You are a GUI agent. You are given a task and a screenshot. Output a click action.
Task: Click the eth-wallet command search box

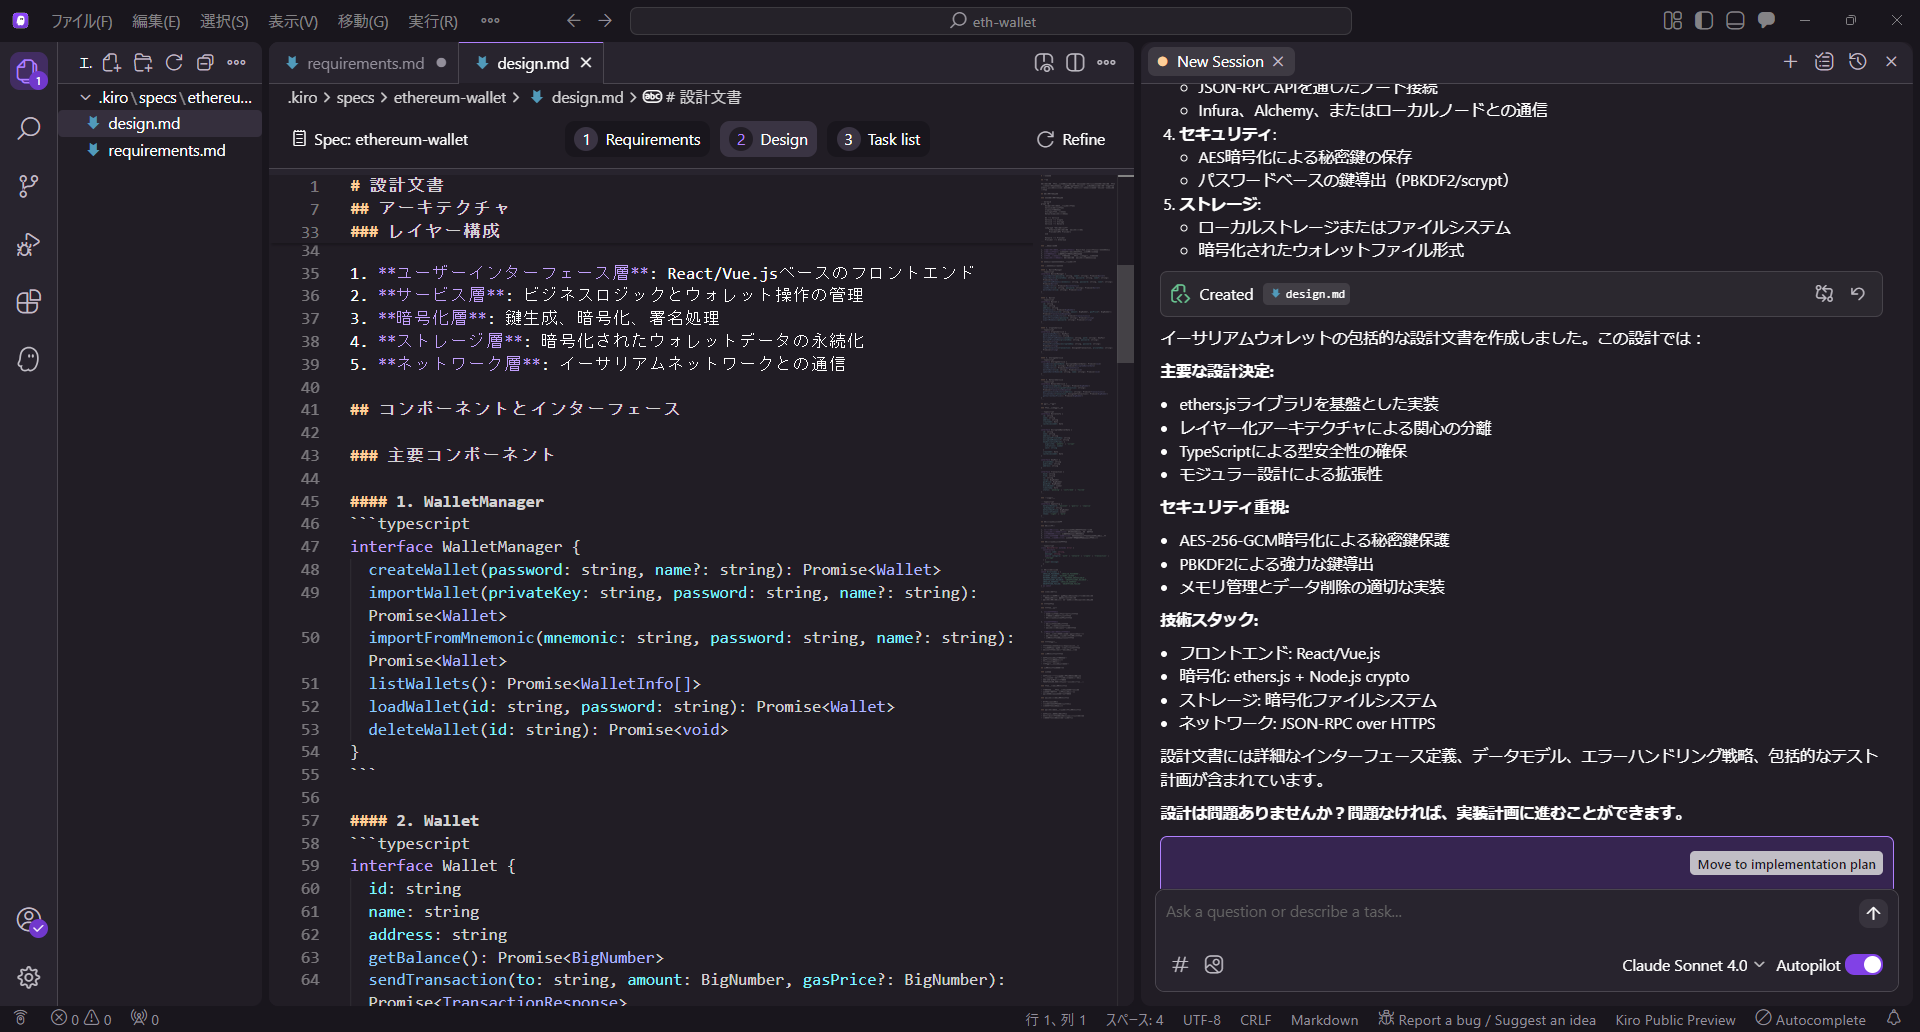[x=990, y=21]
